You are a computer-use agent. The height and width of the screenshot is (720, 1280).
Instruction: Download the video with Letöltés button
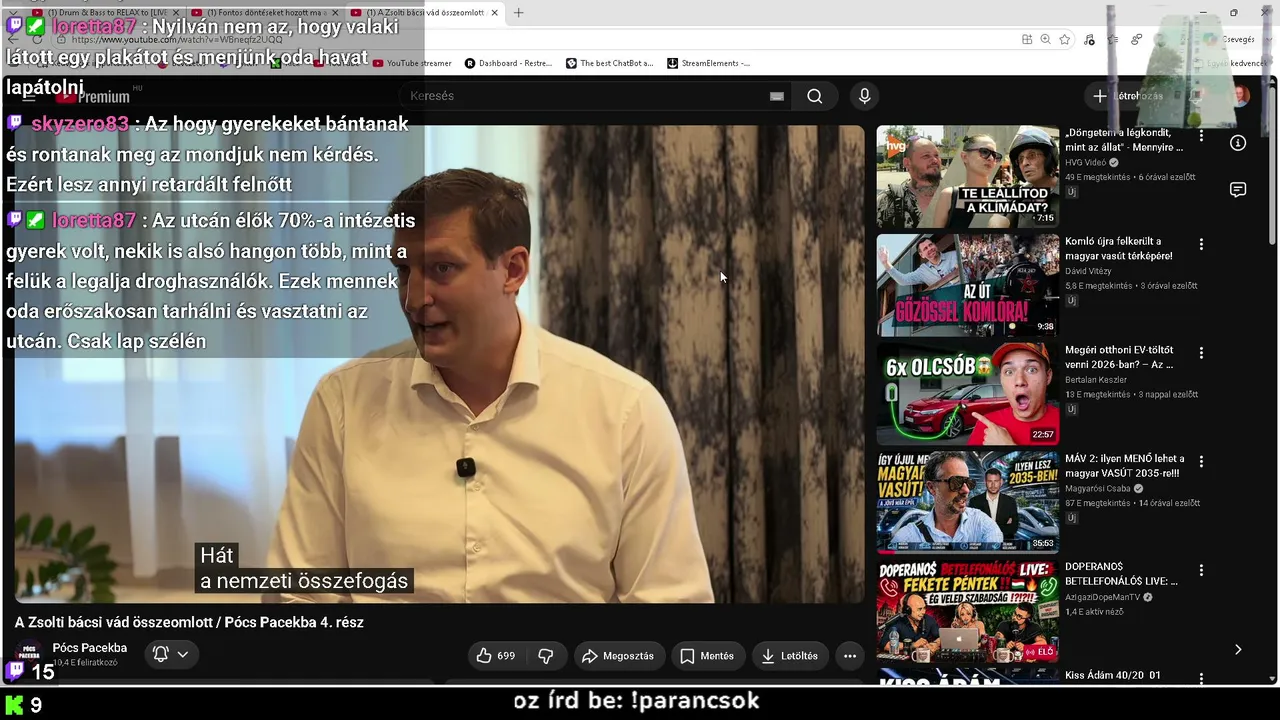790,656
